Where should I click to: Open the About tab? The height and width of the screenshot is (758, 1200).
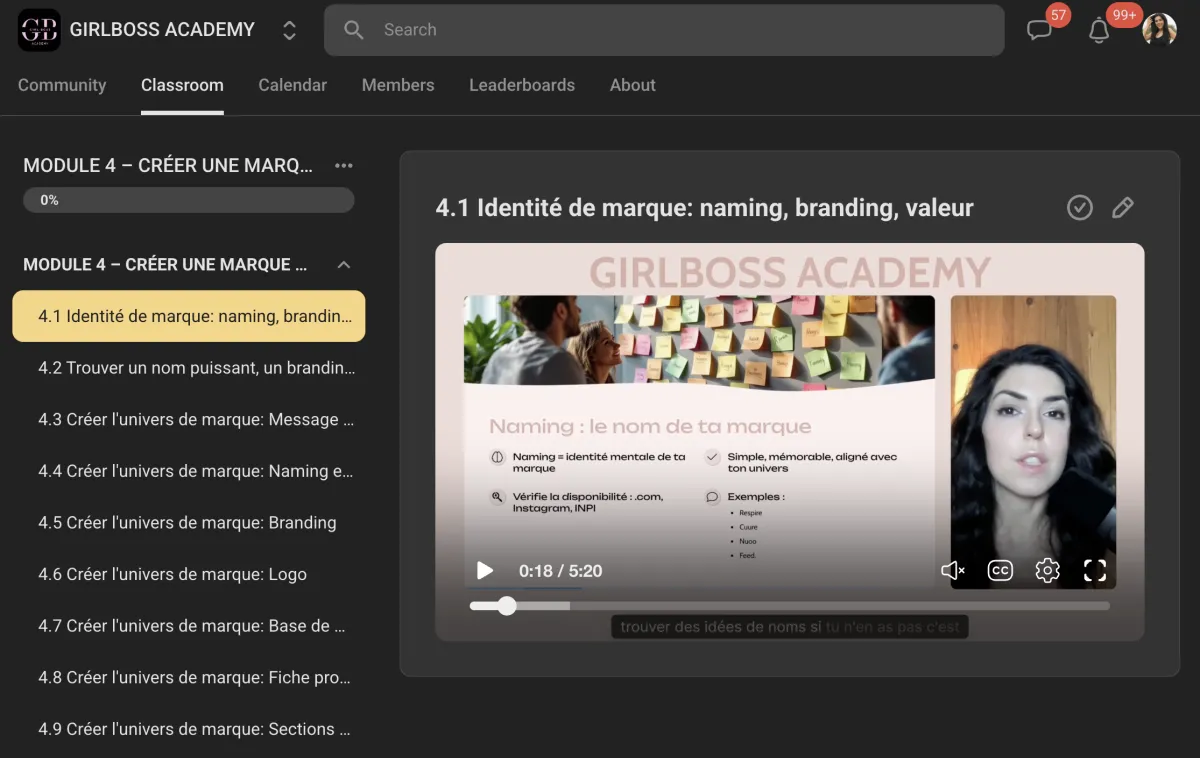(633, 85)
